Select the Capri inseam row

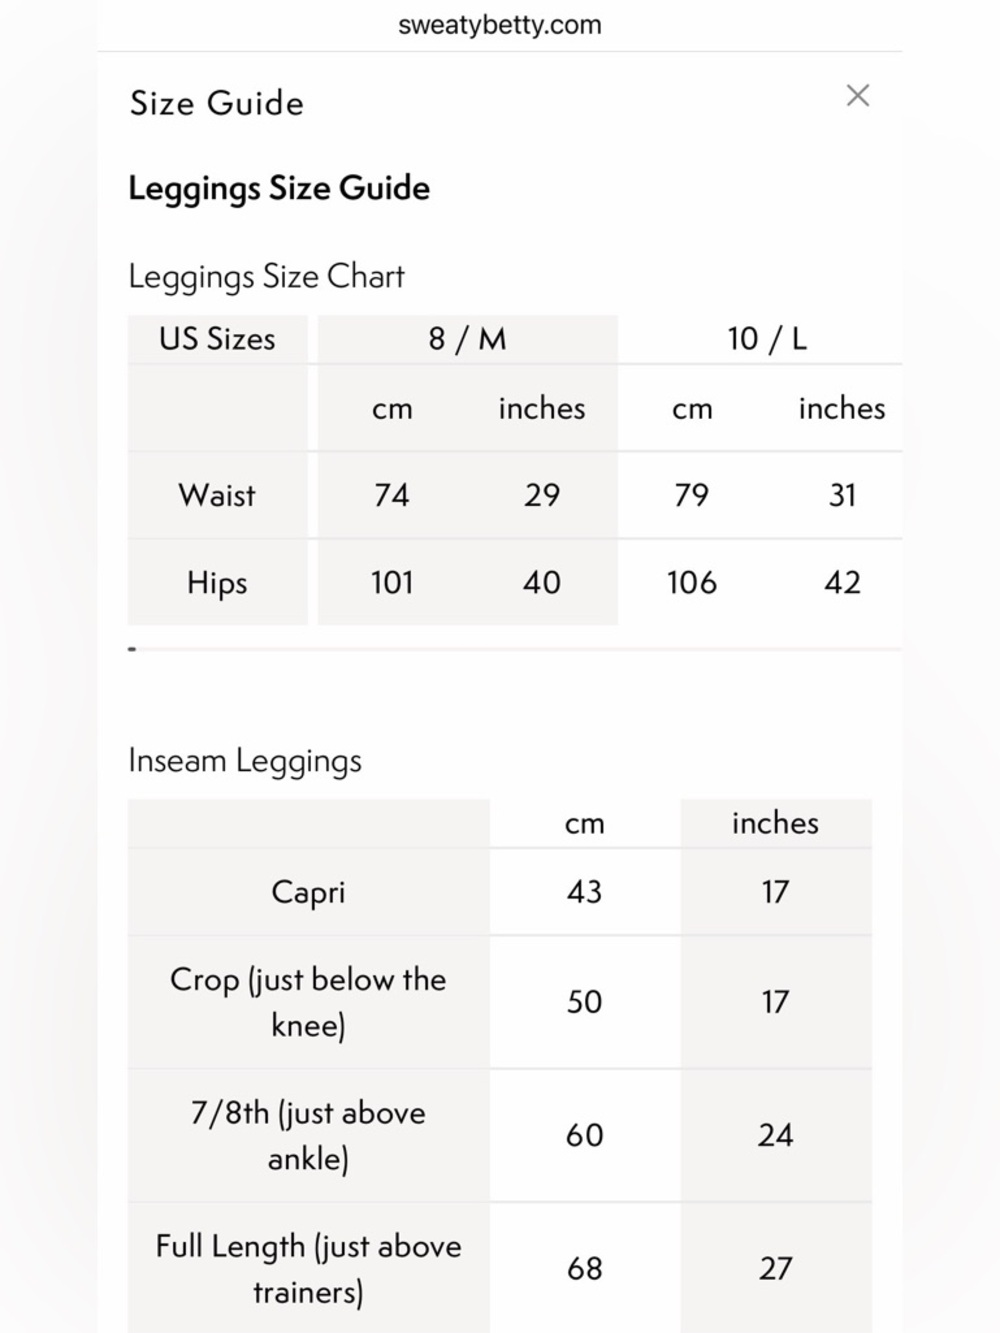click(x=500, y=892)
